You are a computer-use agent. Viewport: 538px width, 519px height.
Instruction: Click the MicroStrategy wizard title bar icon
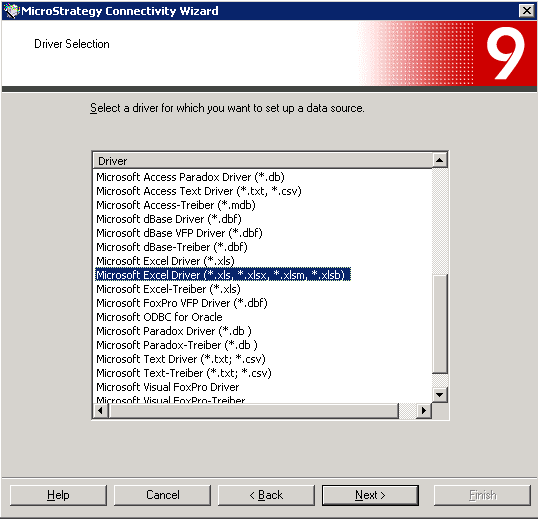11,11
